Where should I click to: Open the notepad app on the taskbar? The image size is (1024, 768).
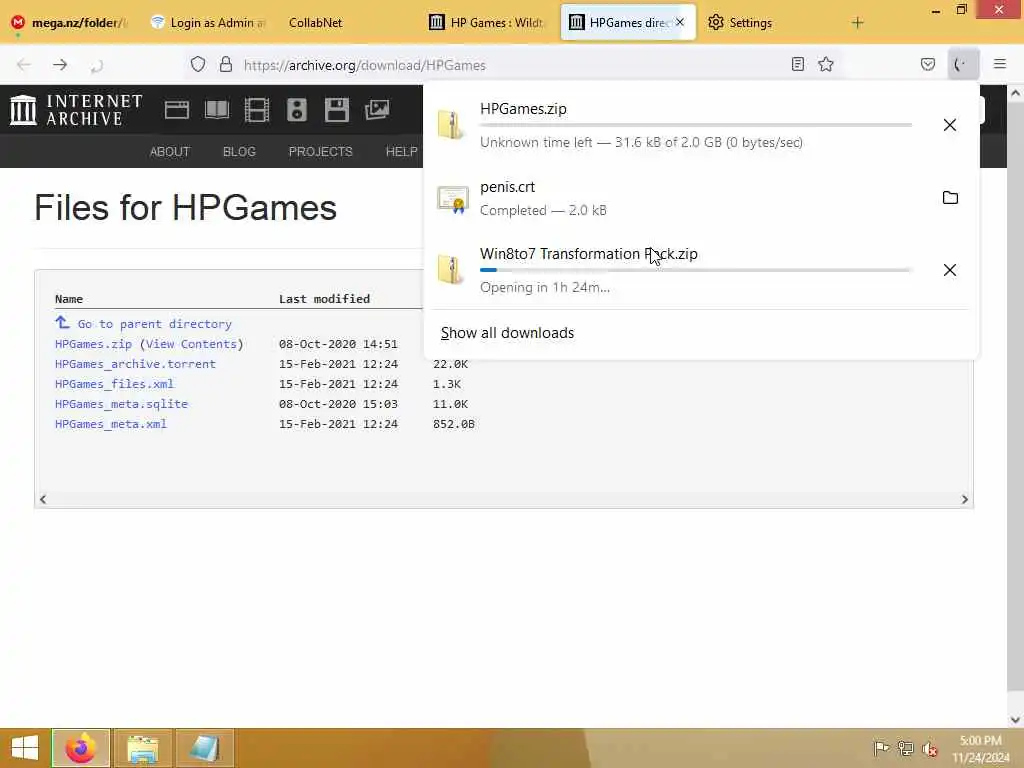(204, 748)
